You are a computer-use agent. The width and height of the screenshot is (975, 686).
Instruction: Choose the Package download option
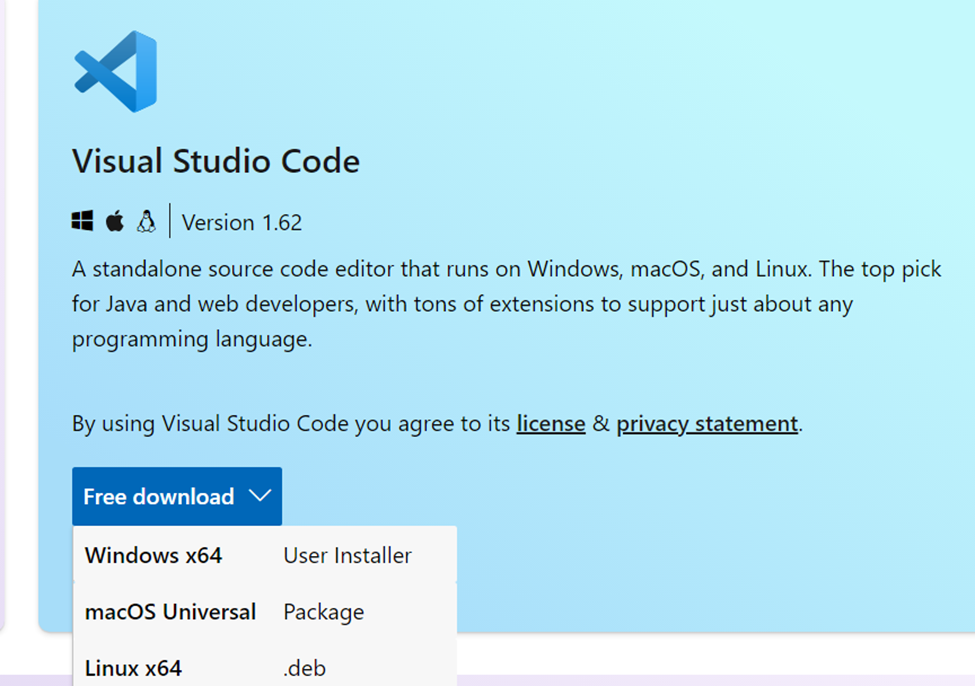click(x=324, y=613)
